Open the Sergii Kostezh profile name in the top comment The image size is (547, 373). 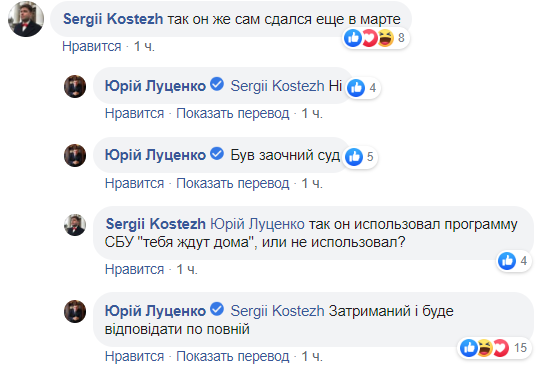click(x=113, y=19)
